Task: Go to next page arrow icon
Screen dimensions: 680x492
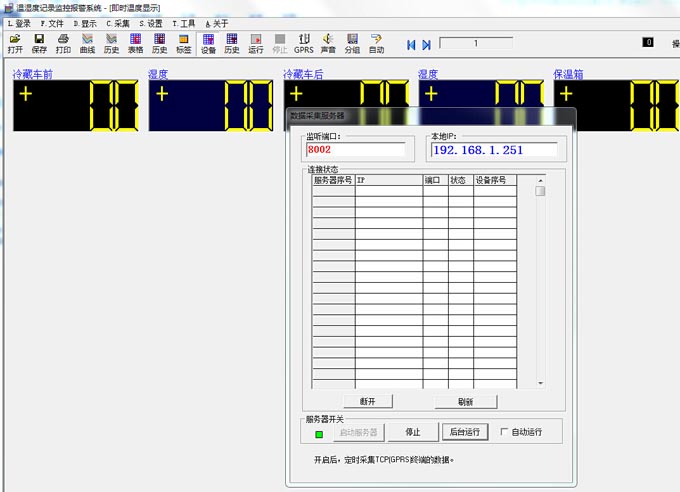Action: tap(427, 45)
